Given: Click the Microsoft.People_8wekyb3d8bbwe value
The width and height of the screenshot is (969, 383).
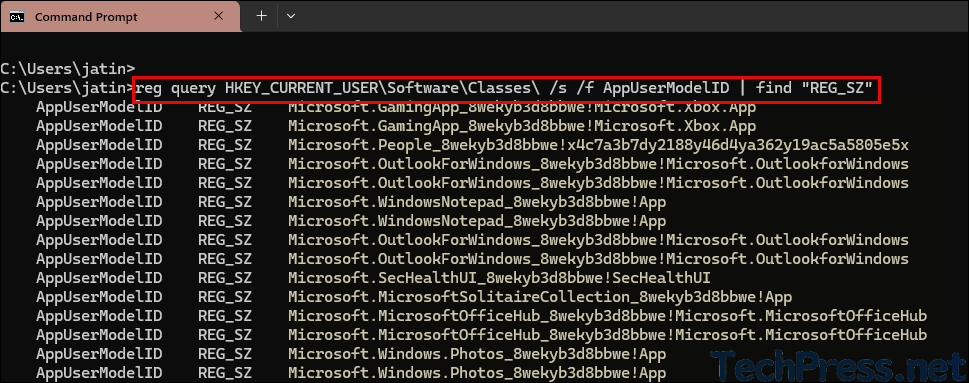Looking at the screenshot, I should pyautogui.click(x=598, y=145).
